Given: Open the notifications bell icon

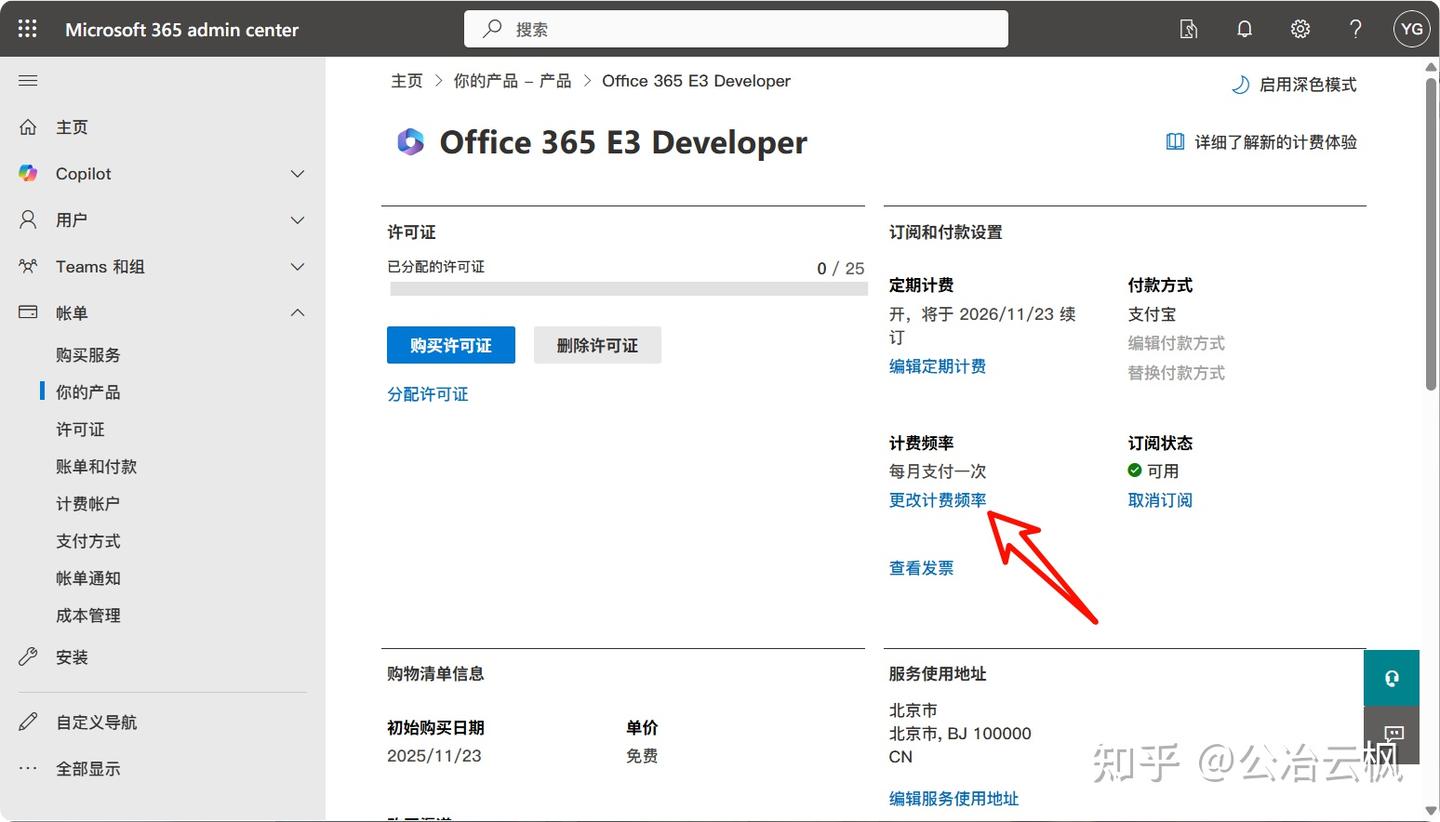Looking at the screenshot, I should click(x=1244, y=29).
